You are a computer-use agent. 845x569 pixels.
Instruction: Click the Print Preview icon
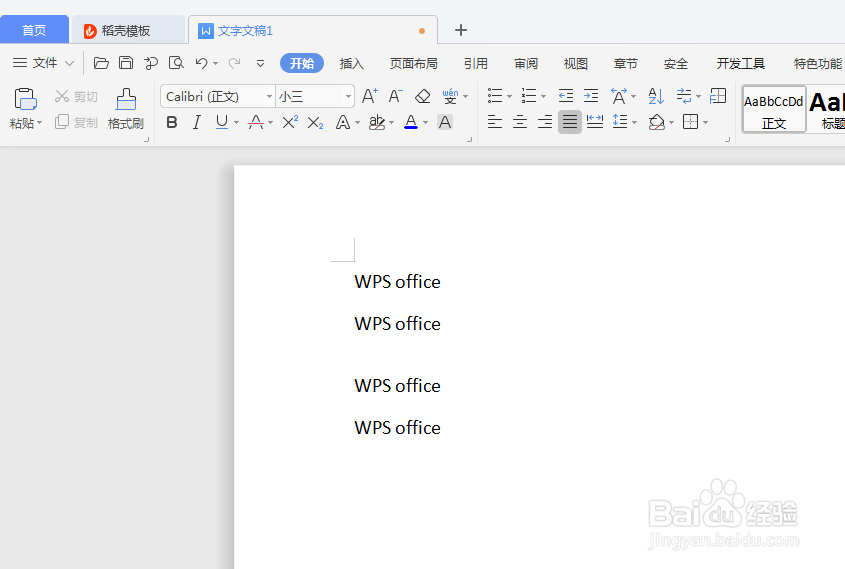176,63
